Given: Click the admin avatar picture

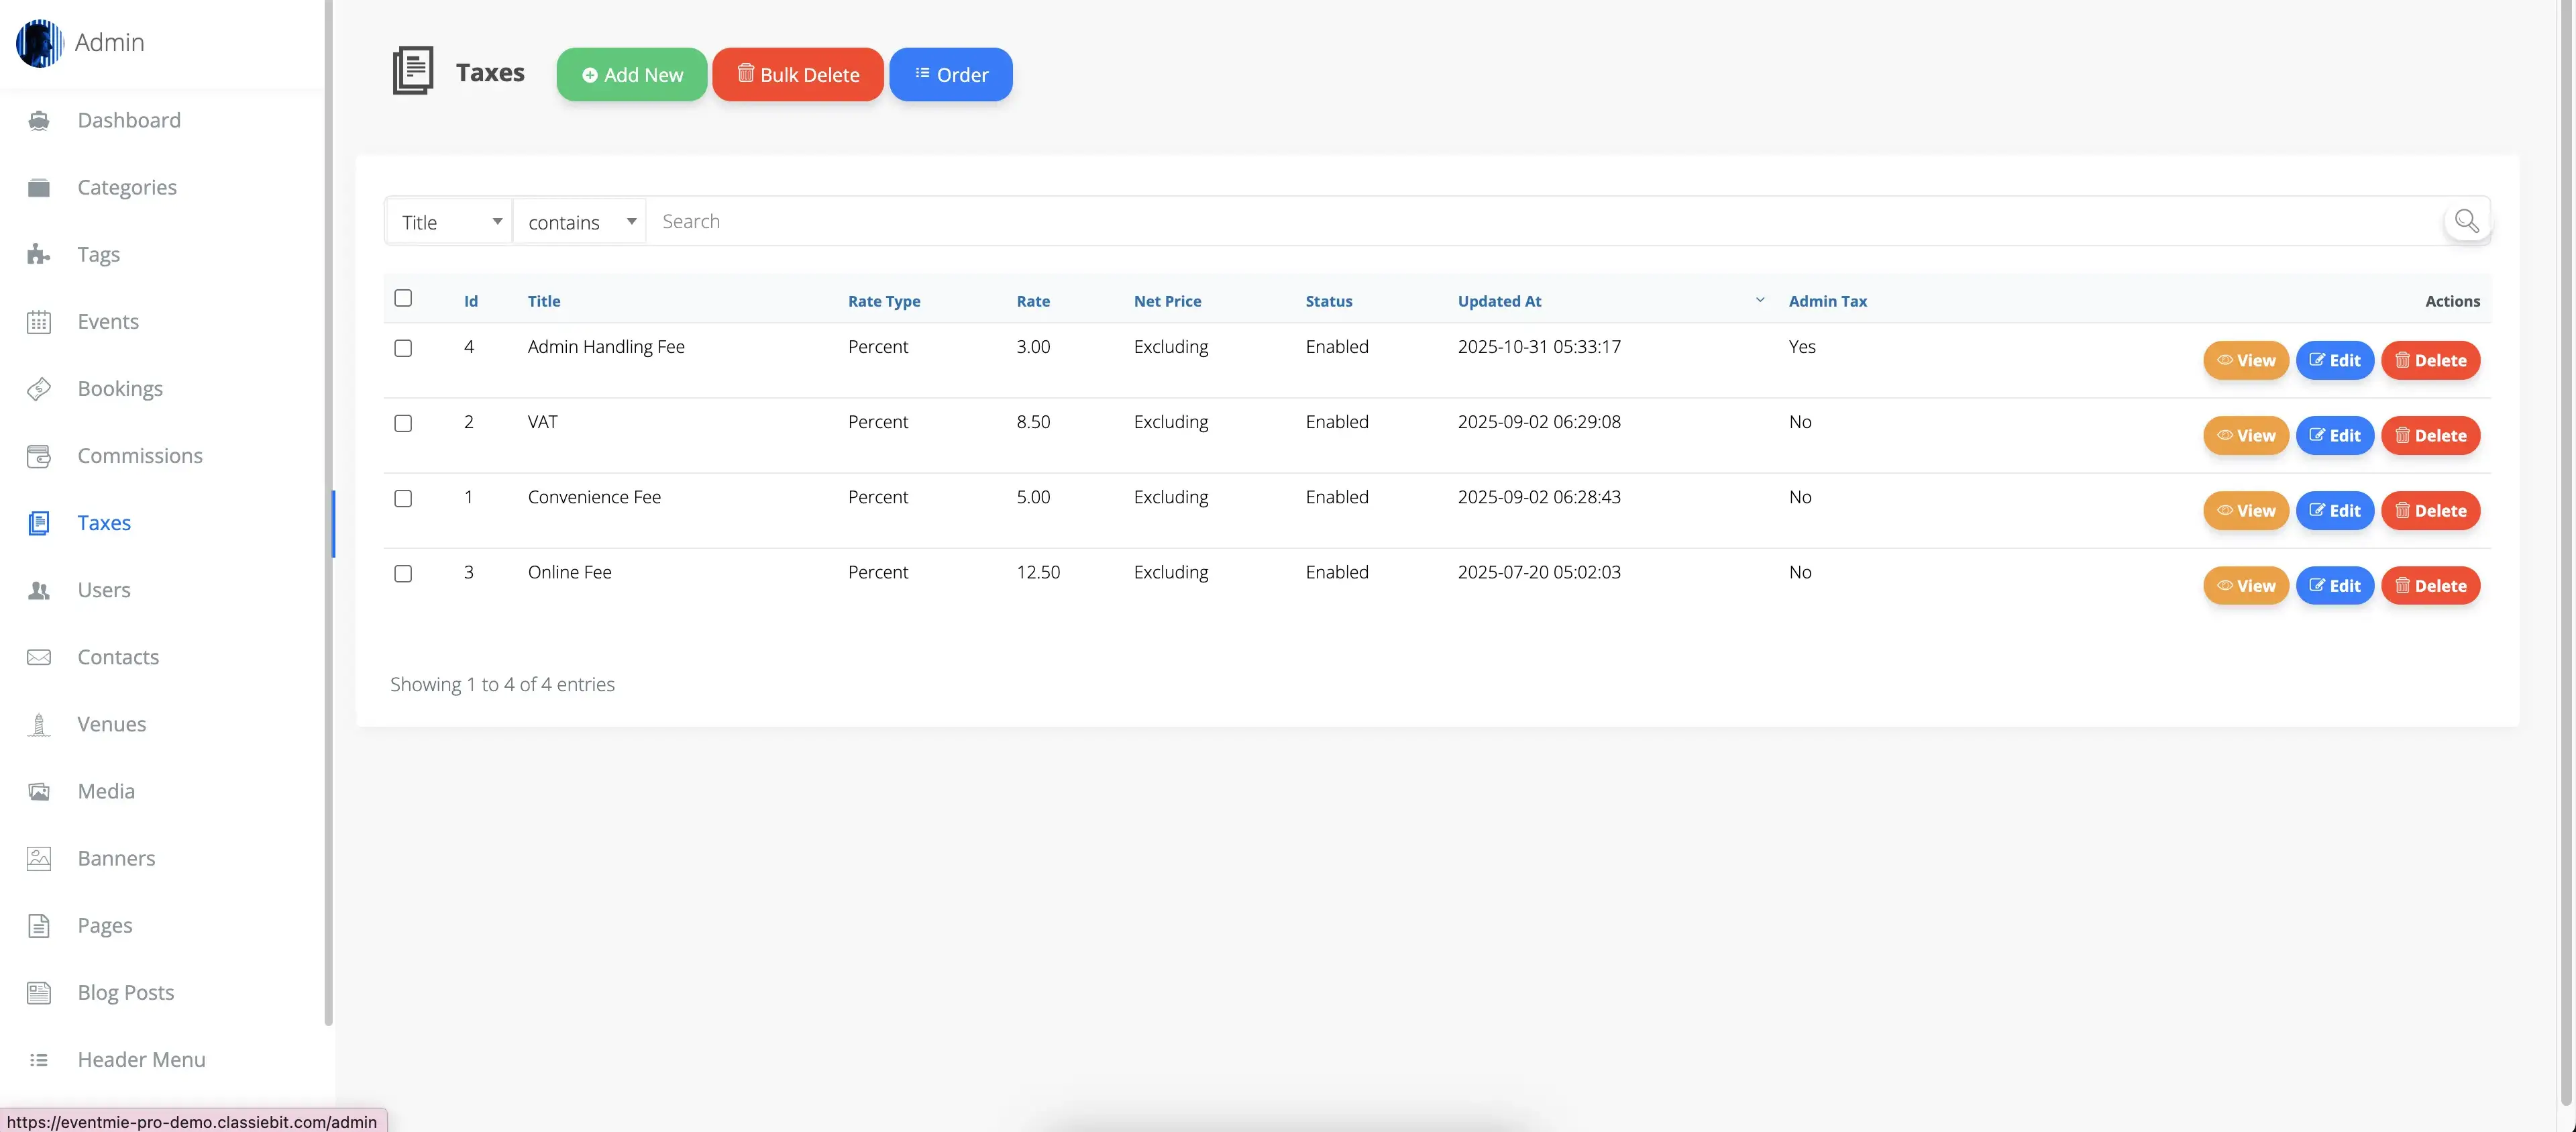Looking at the screenshot, I should (39, 43).
